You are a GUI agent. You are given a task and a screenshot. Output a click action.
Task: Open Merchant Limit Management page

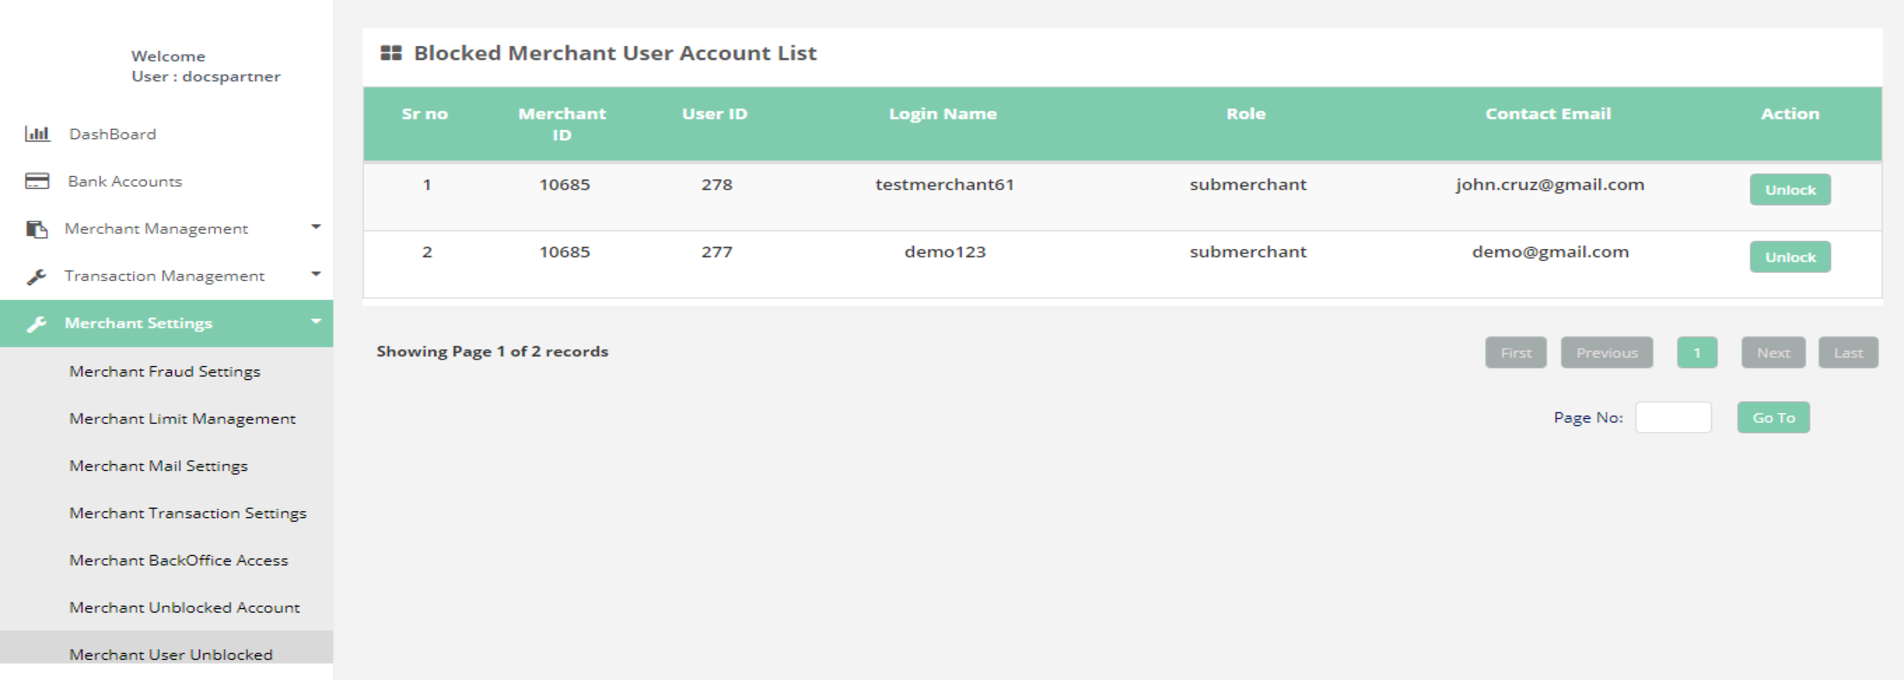pyautogui.click(x=182, y=418)
